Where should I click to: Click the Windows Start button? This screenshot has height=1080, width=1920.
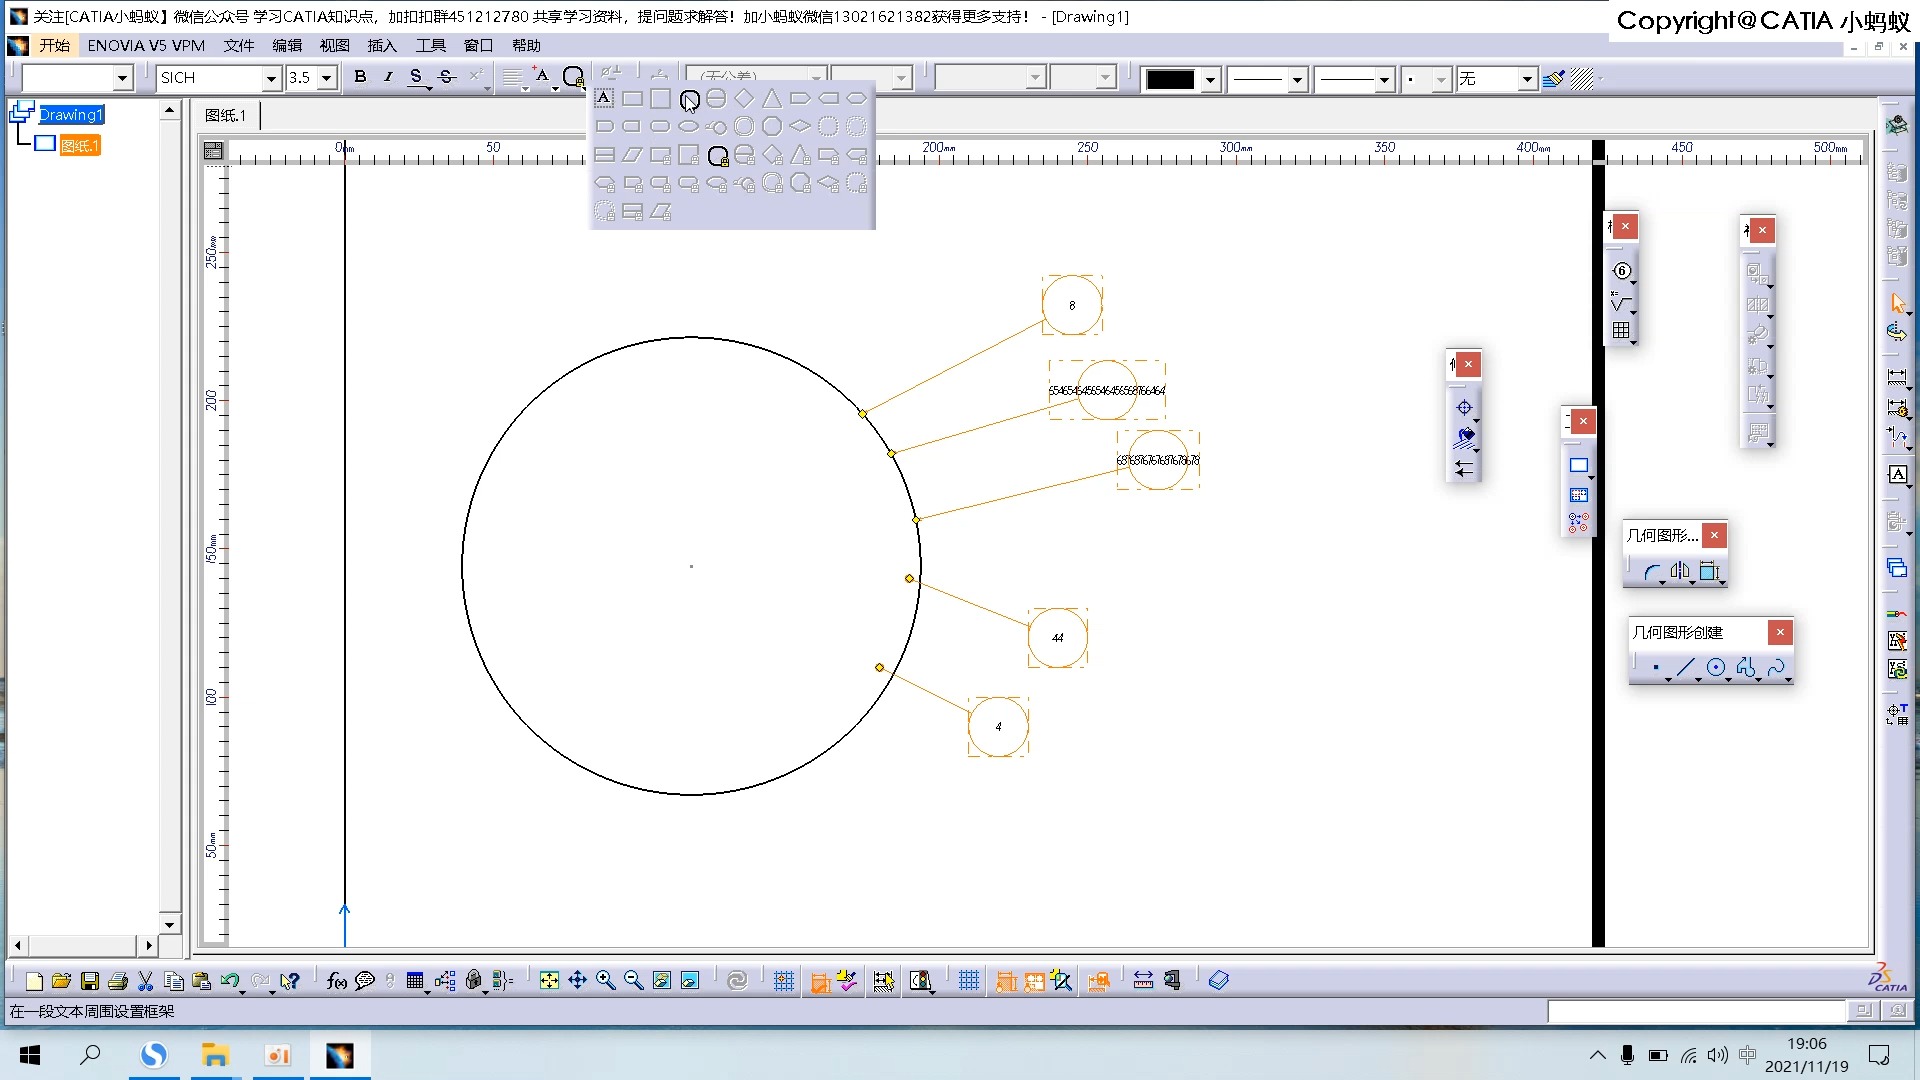coord(30,1055)
